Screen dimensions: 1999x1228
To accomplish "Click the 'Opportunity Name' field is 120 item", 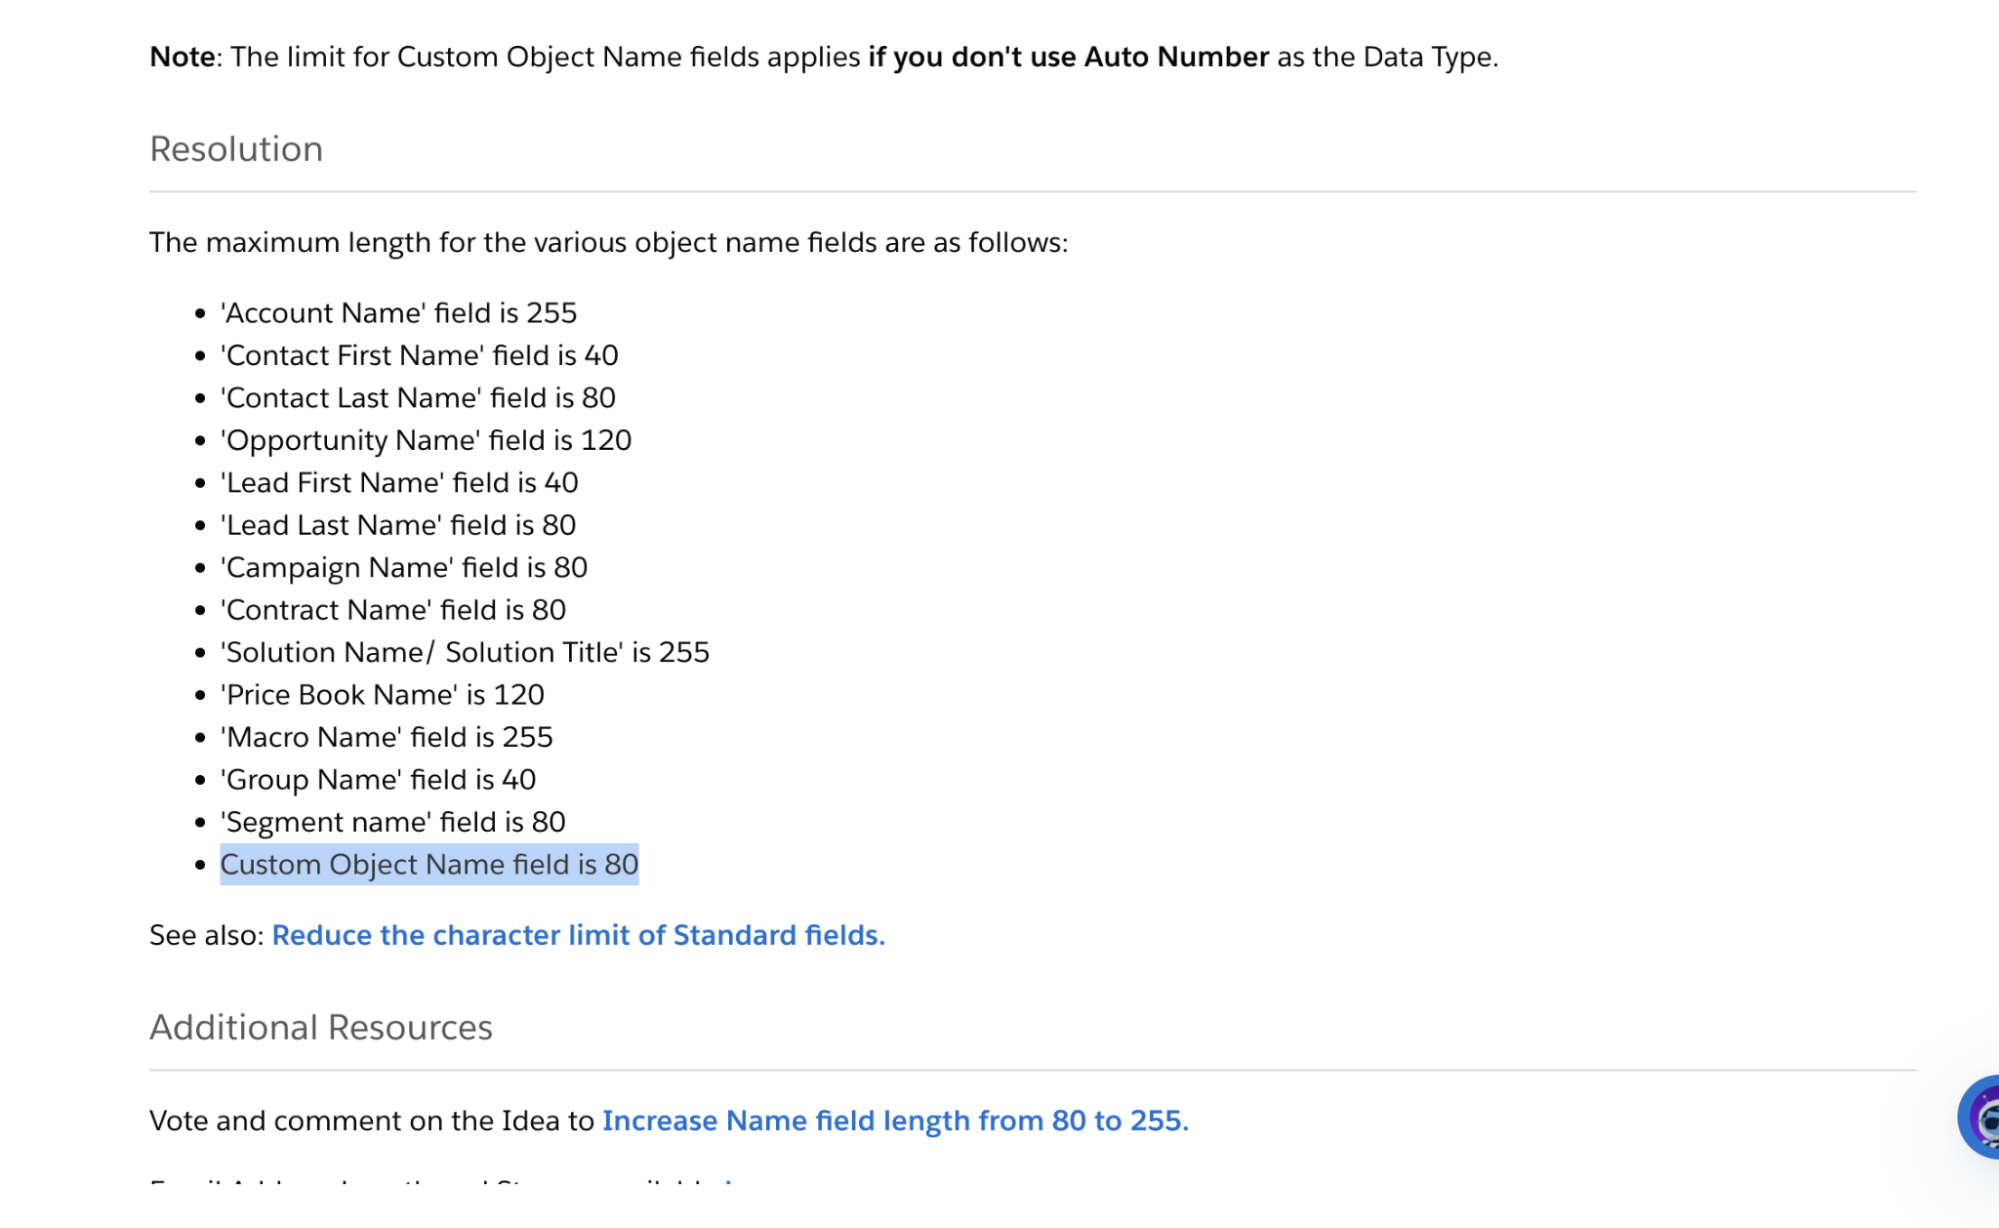I will coord(426,440).
